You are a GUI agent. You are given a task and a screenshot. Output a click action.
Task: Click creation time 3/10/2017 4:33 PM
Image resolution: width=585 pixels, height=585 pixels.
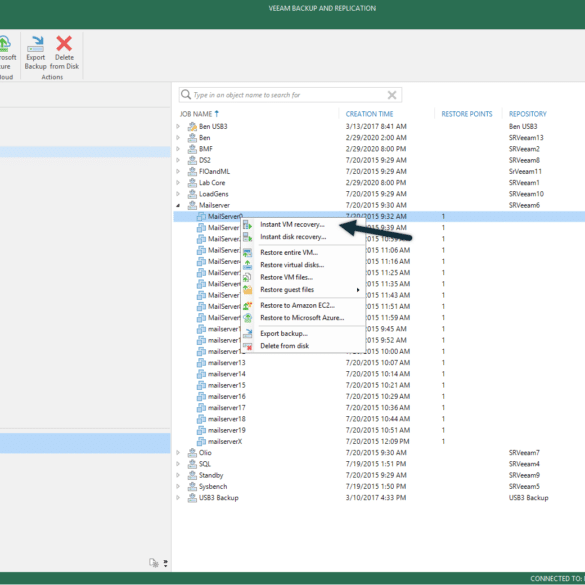pyautogui.click(x=376, y=498)
